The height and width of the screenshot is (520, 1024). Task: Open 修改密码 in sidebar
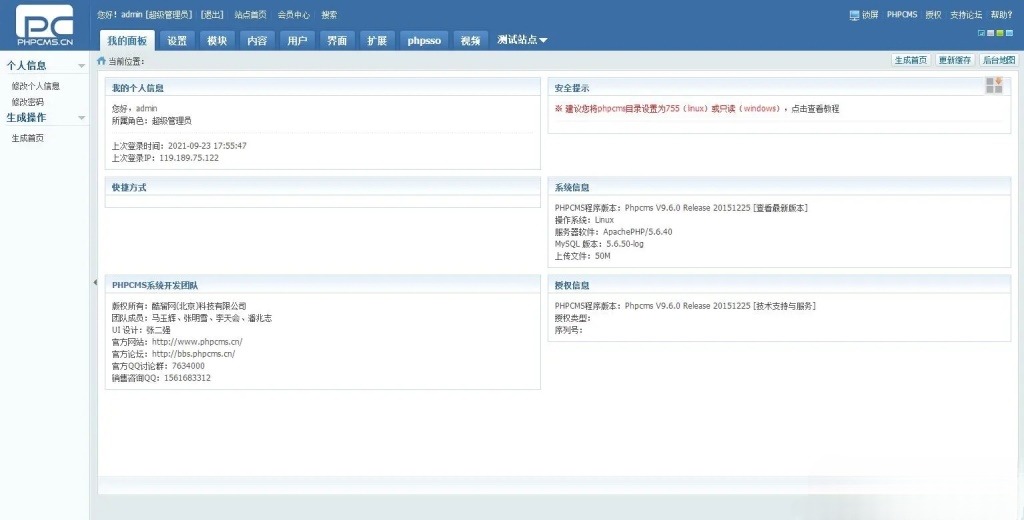[27, 102]
